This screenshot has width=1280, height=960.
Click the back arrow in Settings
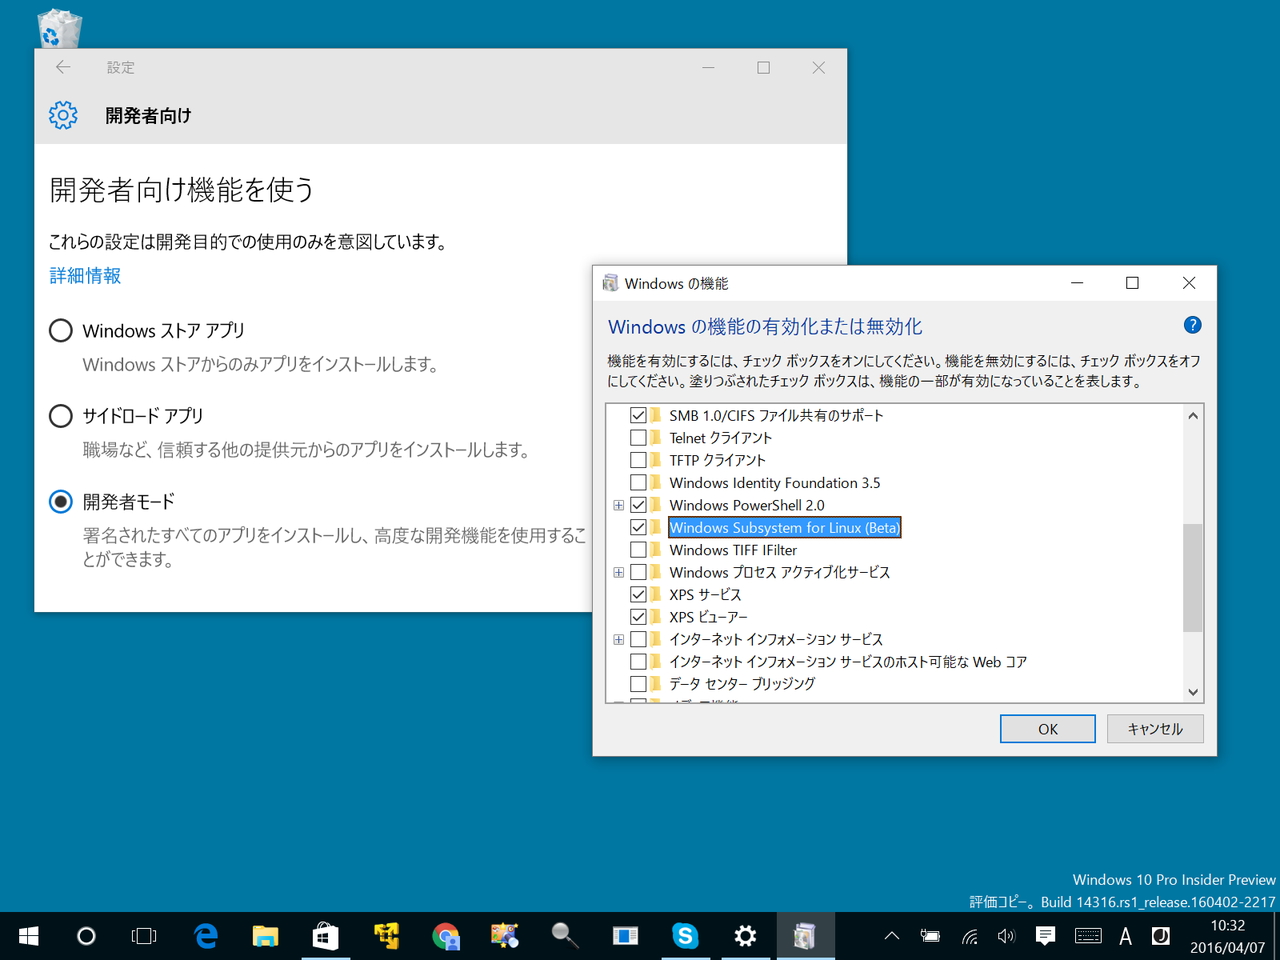click(63, 67)
